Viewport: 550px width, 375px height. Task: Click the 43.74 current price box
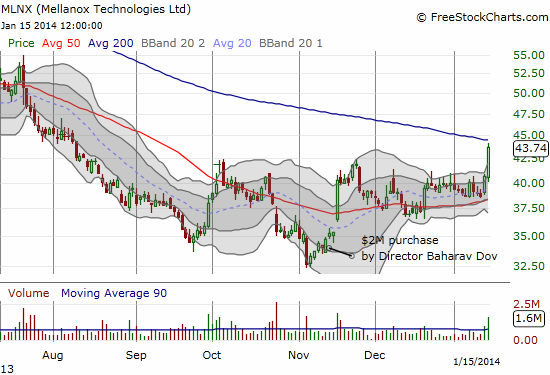(530, 148)
